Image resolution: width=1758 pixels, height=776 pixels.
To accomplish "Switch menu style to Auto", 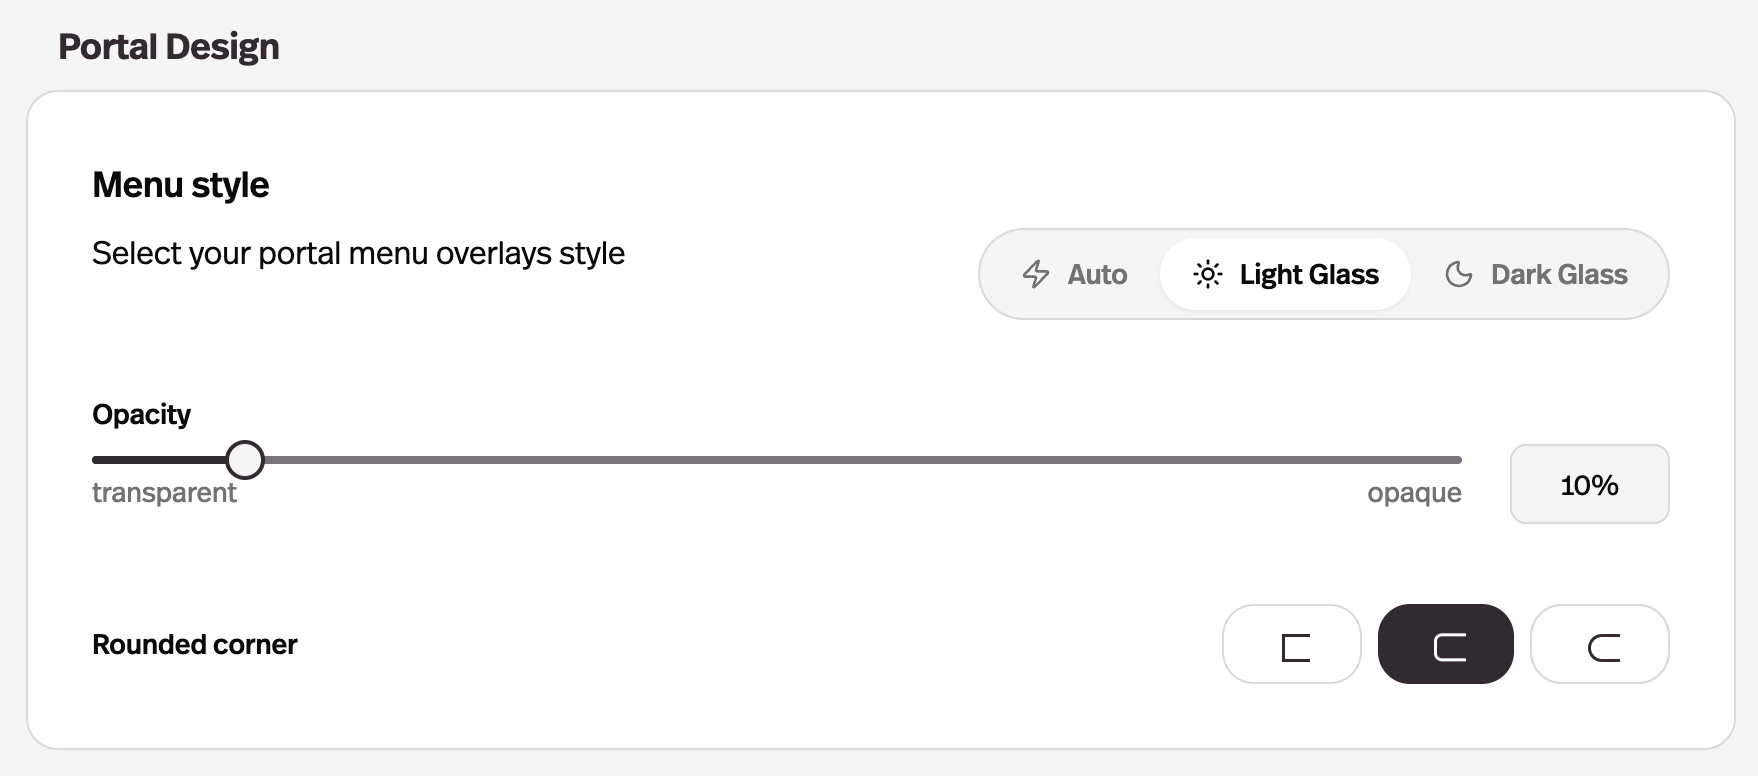I will (x=1075, y=274).
